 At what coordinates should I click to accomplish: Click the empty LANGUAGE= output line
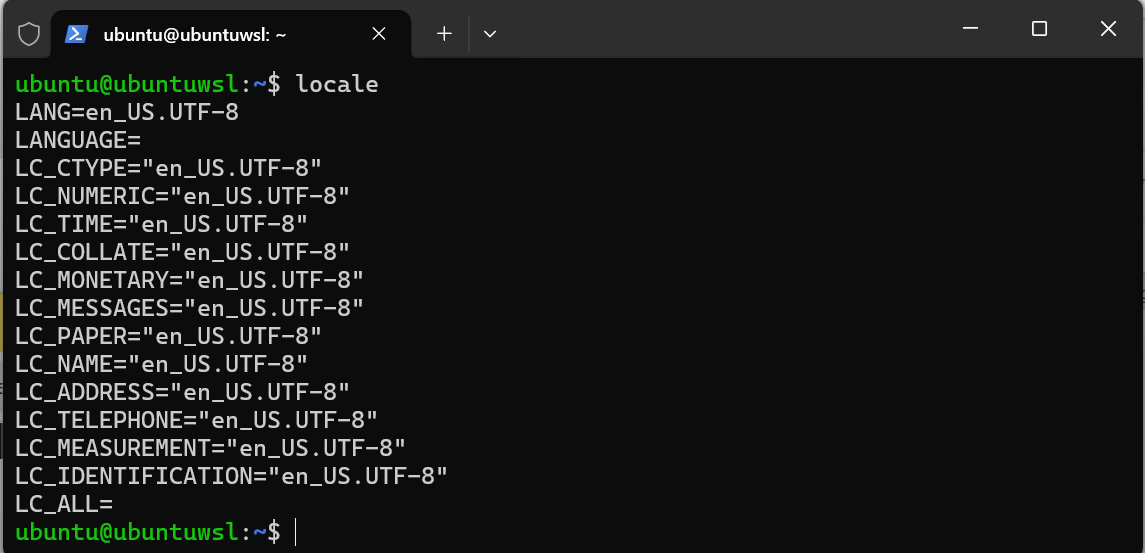point(78,140)
